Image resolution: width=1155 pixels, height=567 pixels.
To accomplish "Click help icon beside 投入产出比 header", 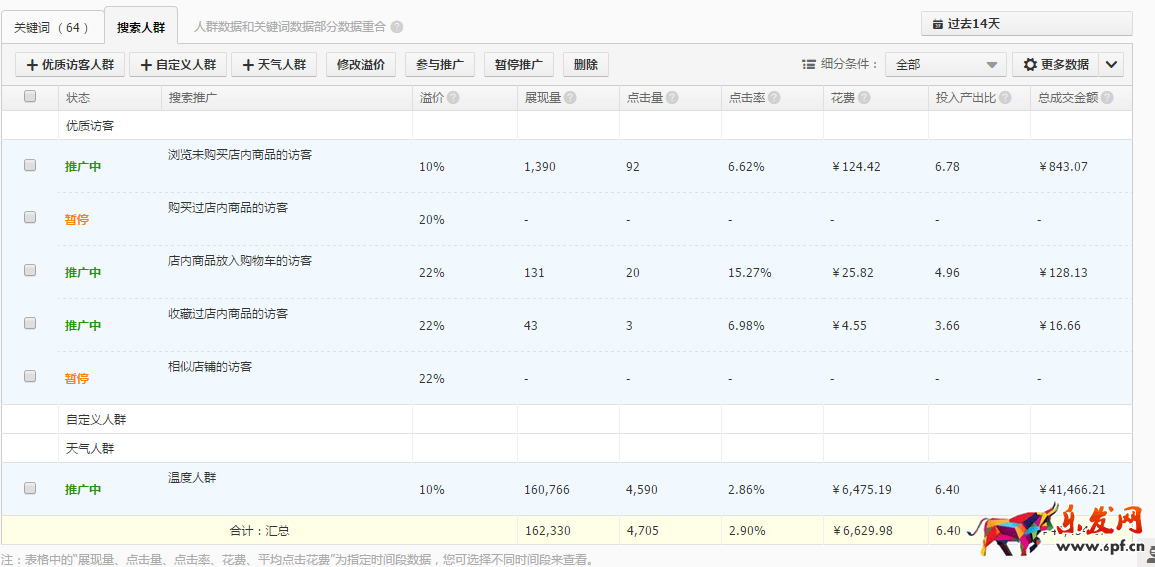I will coord(1005,98).
